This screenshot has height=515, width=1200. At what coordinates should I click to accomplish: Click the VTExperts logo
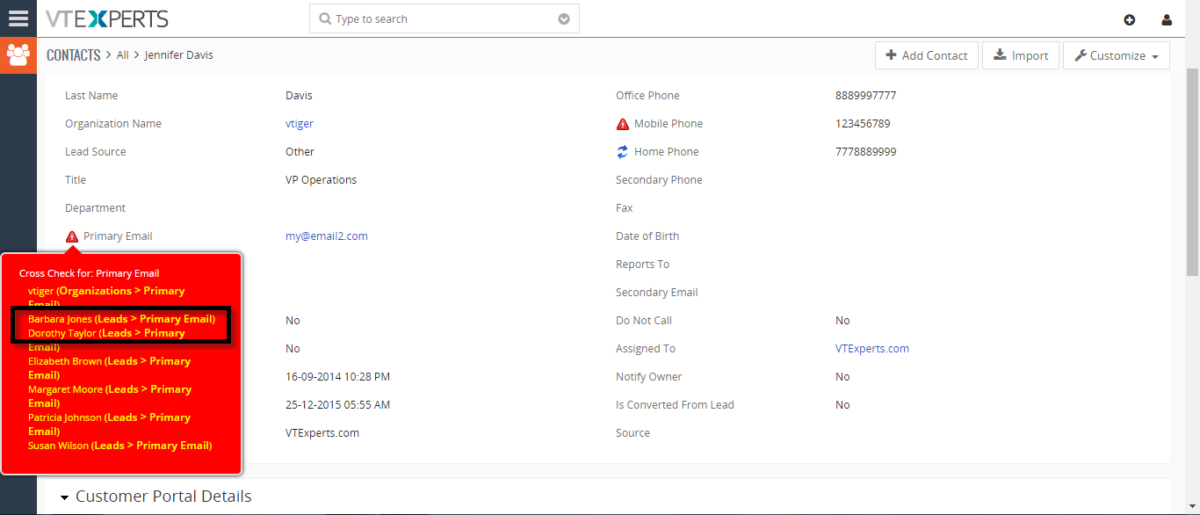(x=107, y=19)
